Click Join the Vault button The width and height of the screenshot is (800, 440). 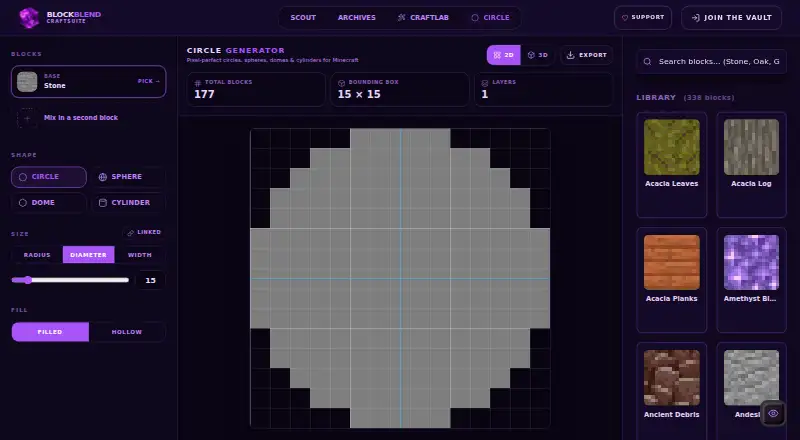click(731, 17)
